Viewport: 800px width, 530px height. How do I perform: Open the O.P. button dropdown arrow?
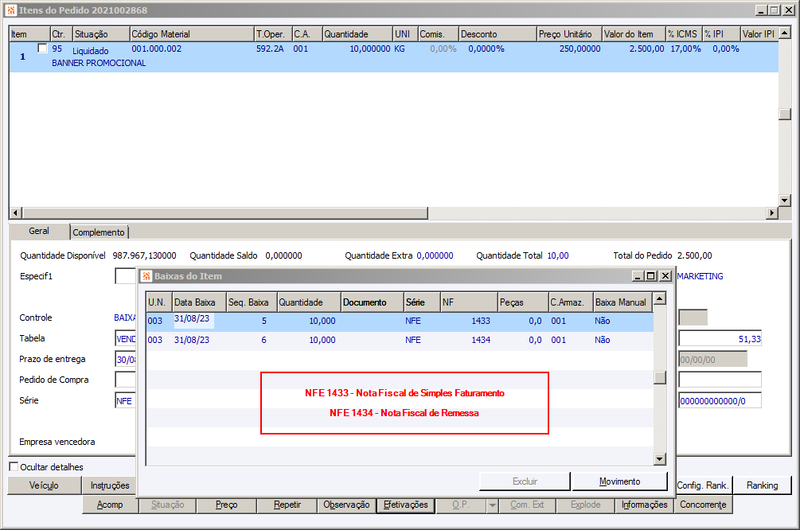coord(492,505)
